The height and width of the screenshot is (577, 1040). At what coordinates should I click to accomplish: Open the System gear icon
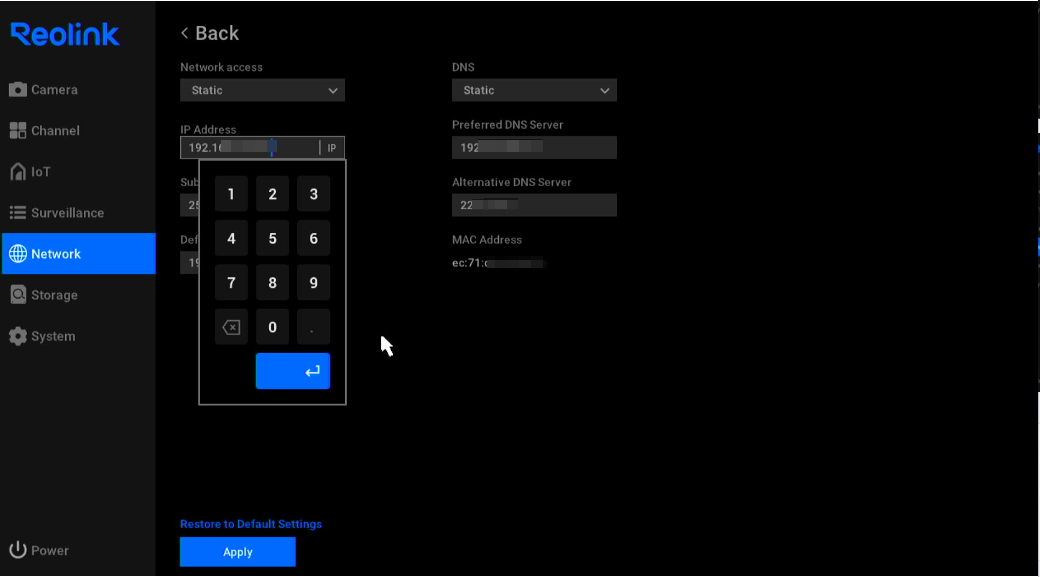click(18, 336)
